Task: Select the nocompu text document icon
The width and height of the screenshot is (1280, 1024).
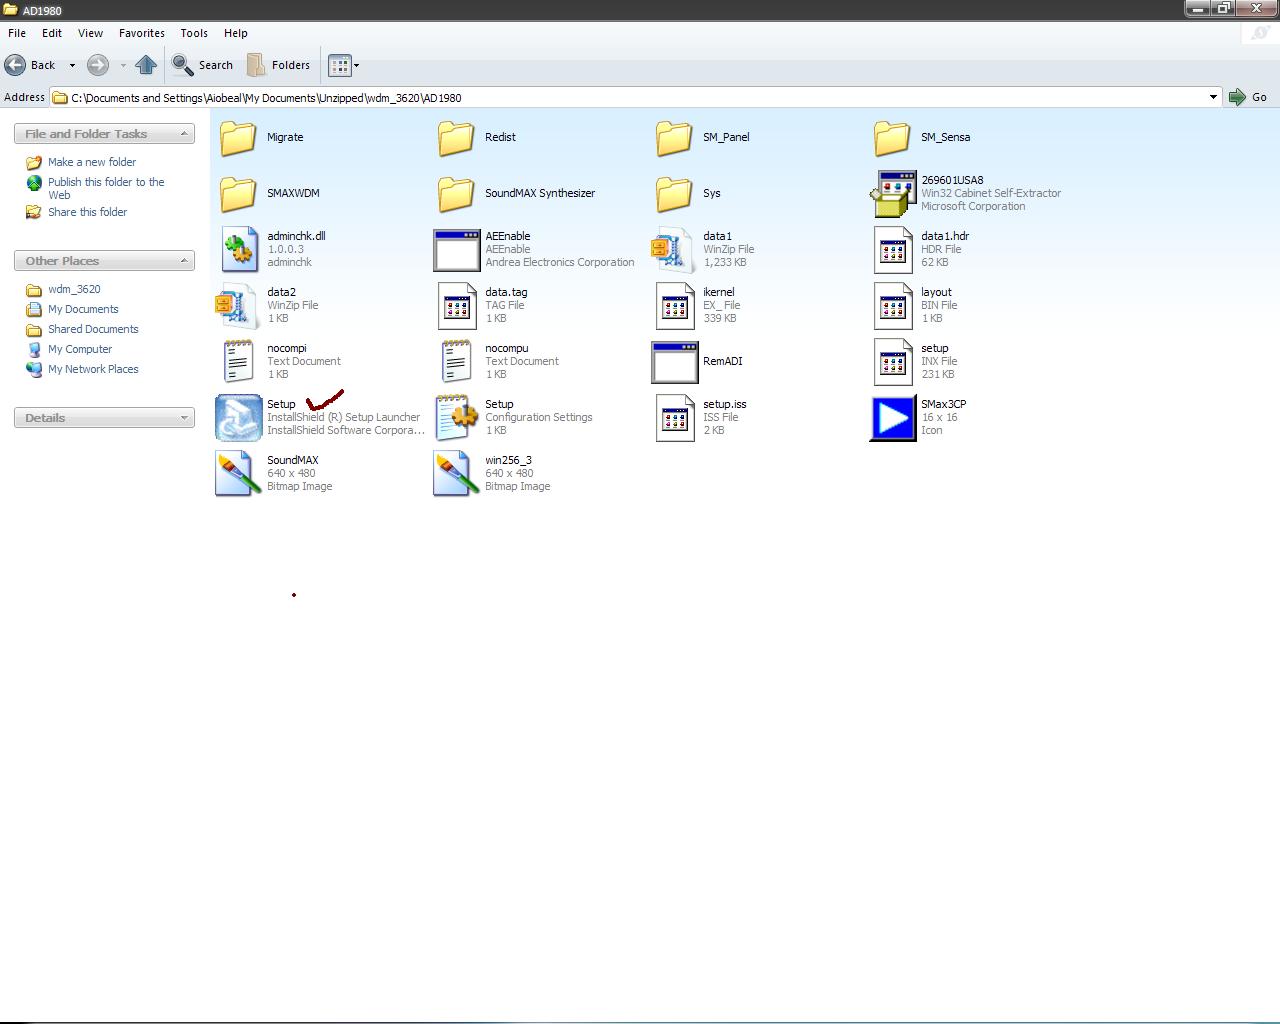Action: (x=457, y=361)
